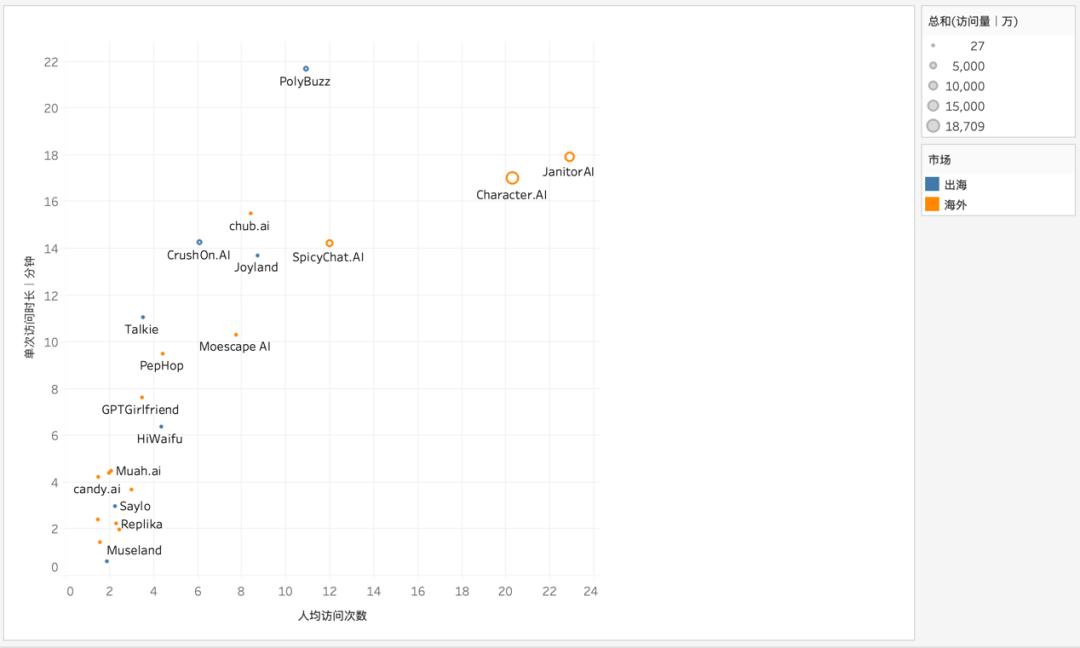
Task: Click the 市场 legend title
Action: pyautogui.click(x=939, y=160)
